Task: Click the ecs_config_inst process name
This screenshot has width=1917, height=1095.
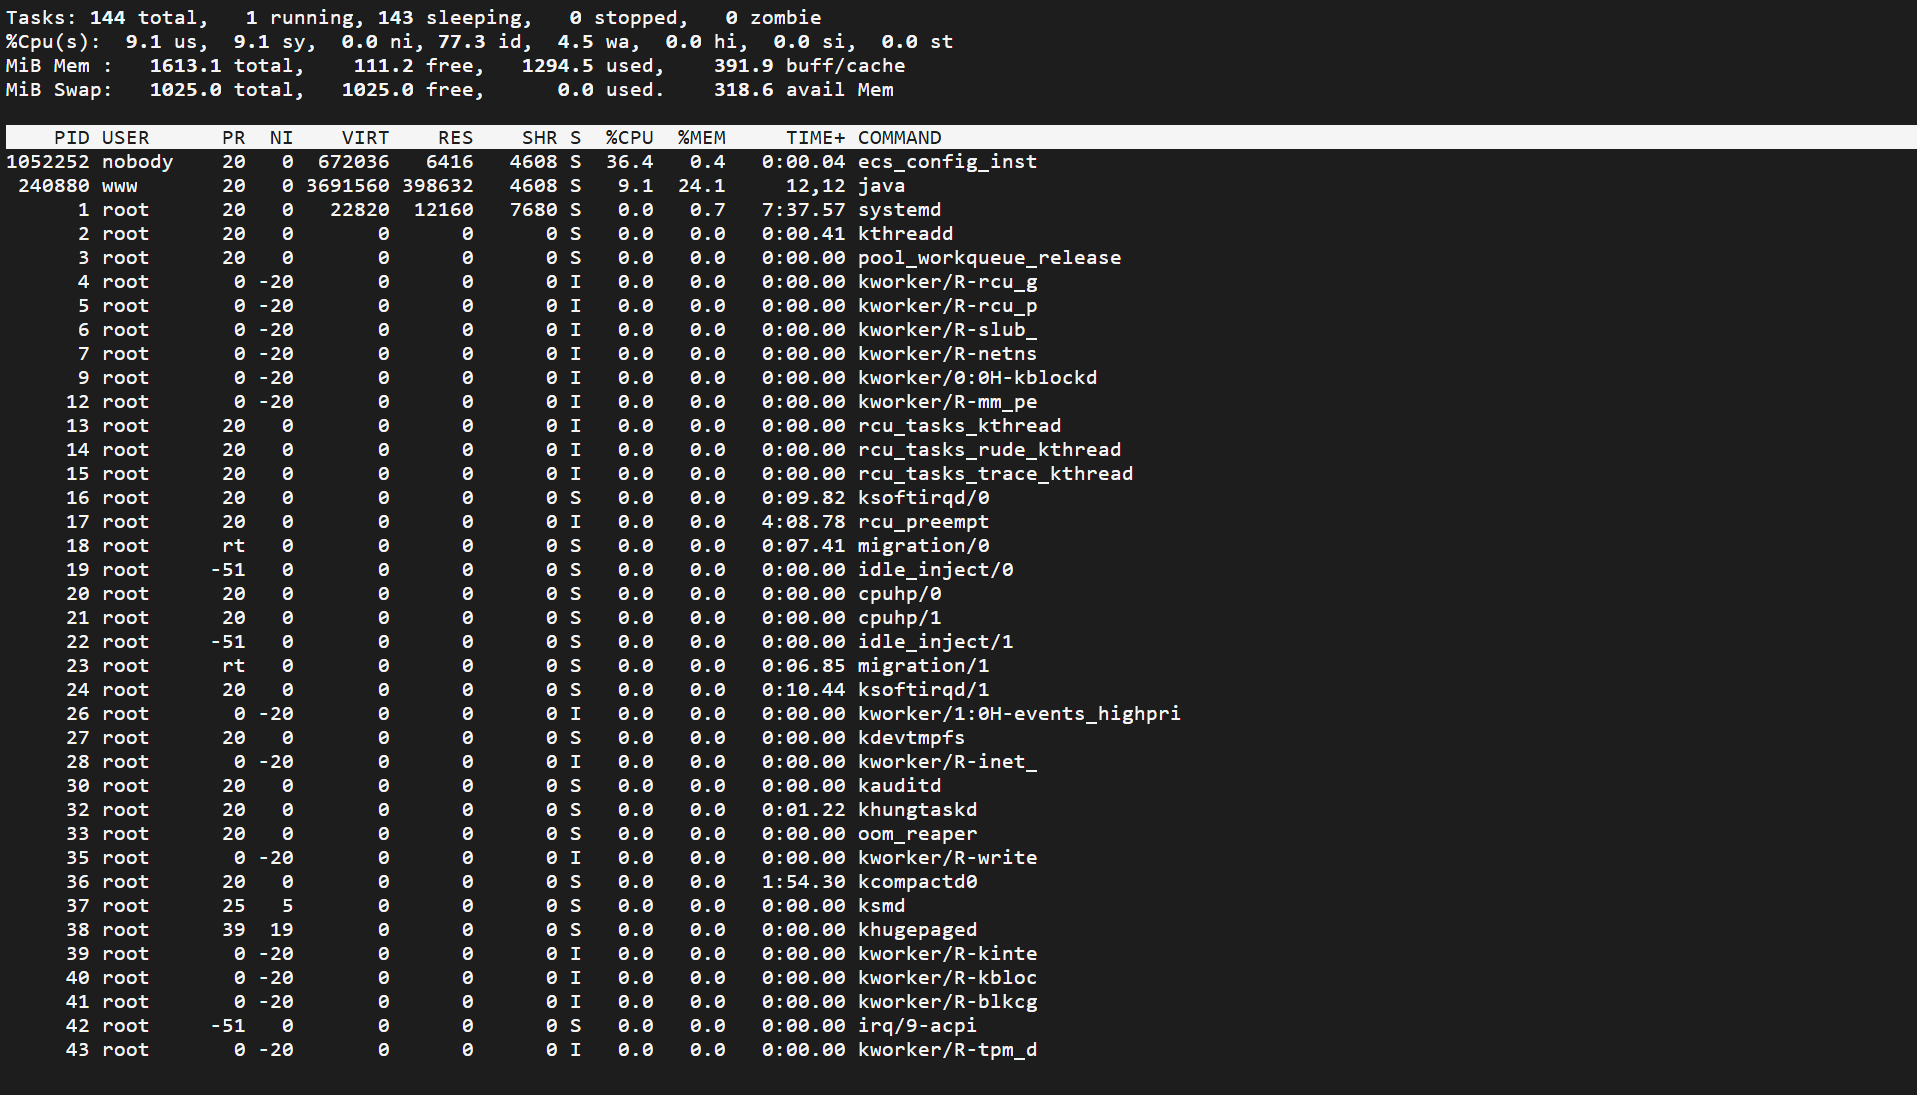Action: click(946, 162)
